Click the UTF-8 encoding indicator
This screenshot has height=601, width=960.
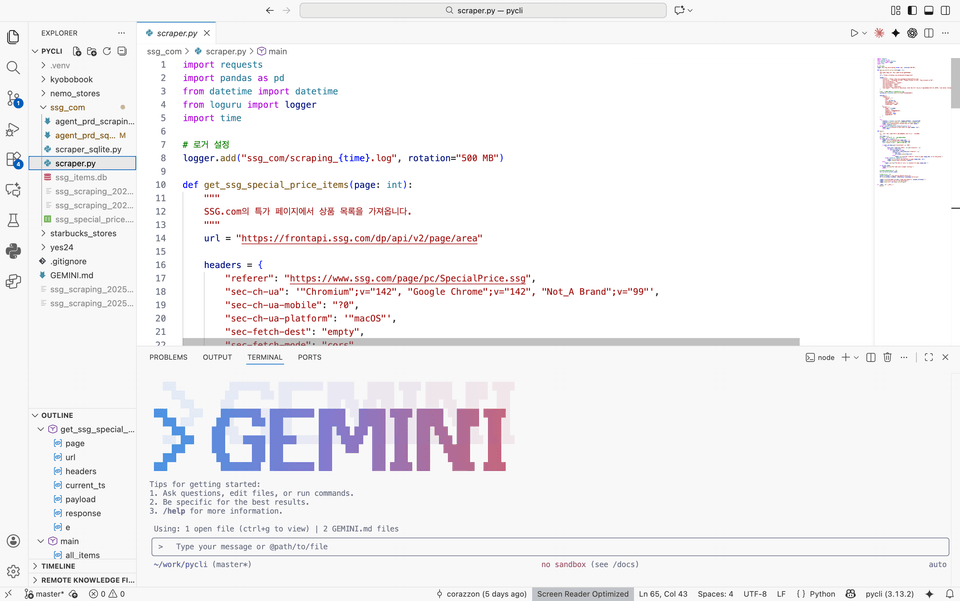755,594
